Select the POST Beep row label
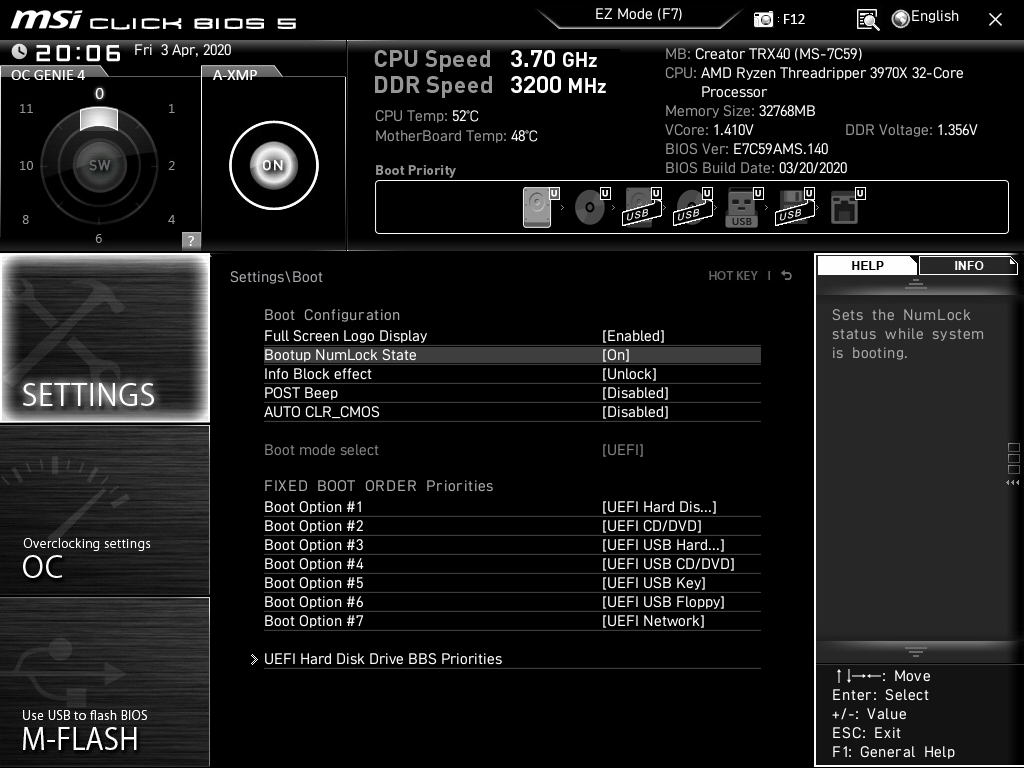Screen dimensions: 1024x768 click(x=300, y=392)
